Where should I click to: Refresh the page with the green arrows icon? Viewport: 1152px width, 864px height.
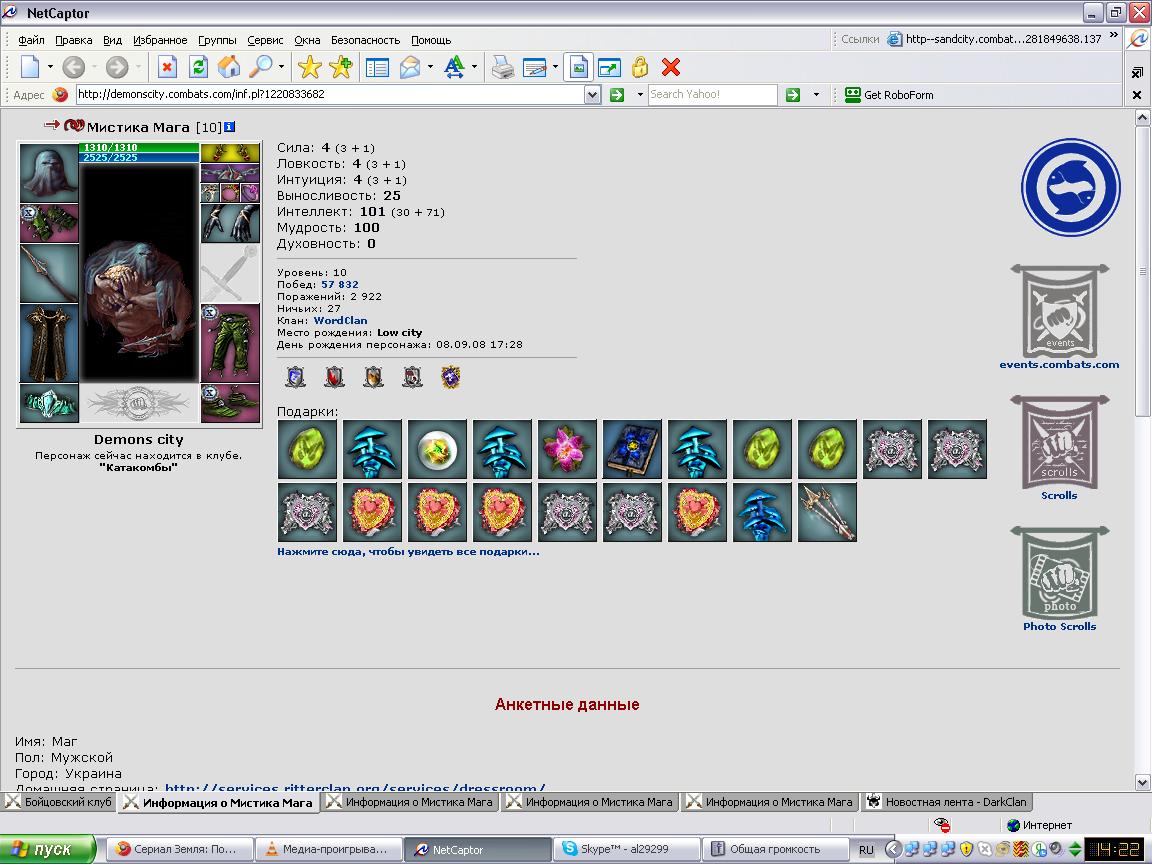point(198,68)
